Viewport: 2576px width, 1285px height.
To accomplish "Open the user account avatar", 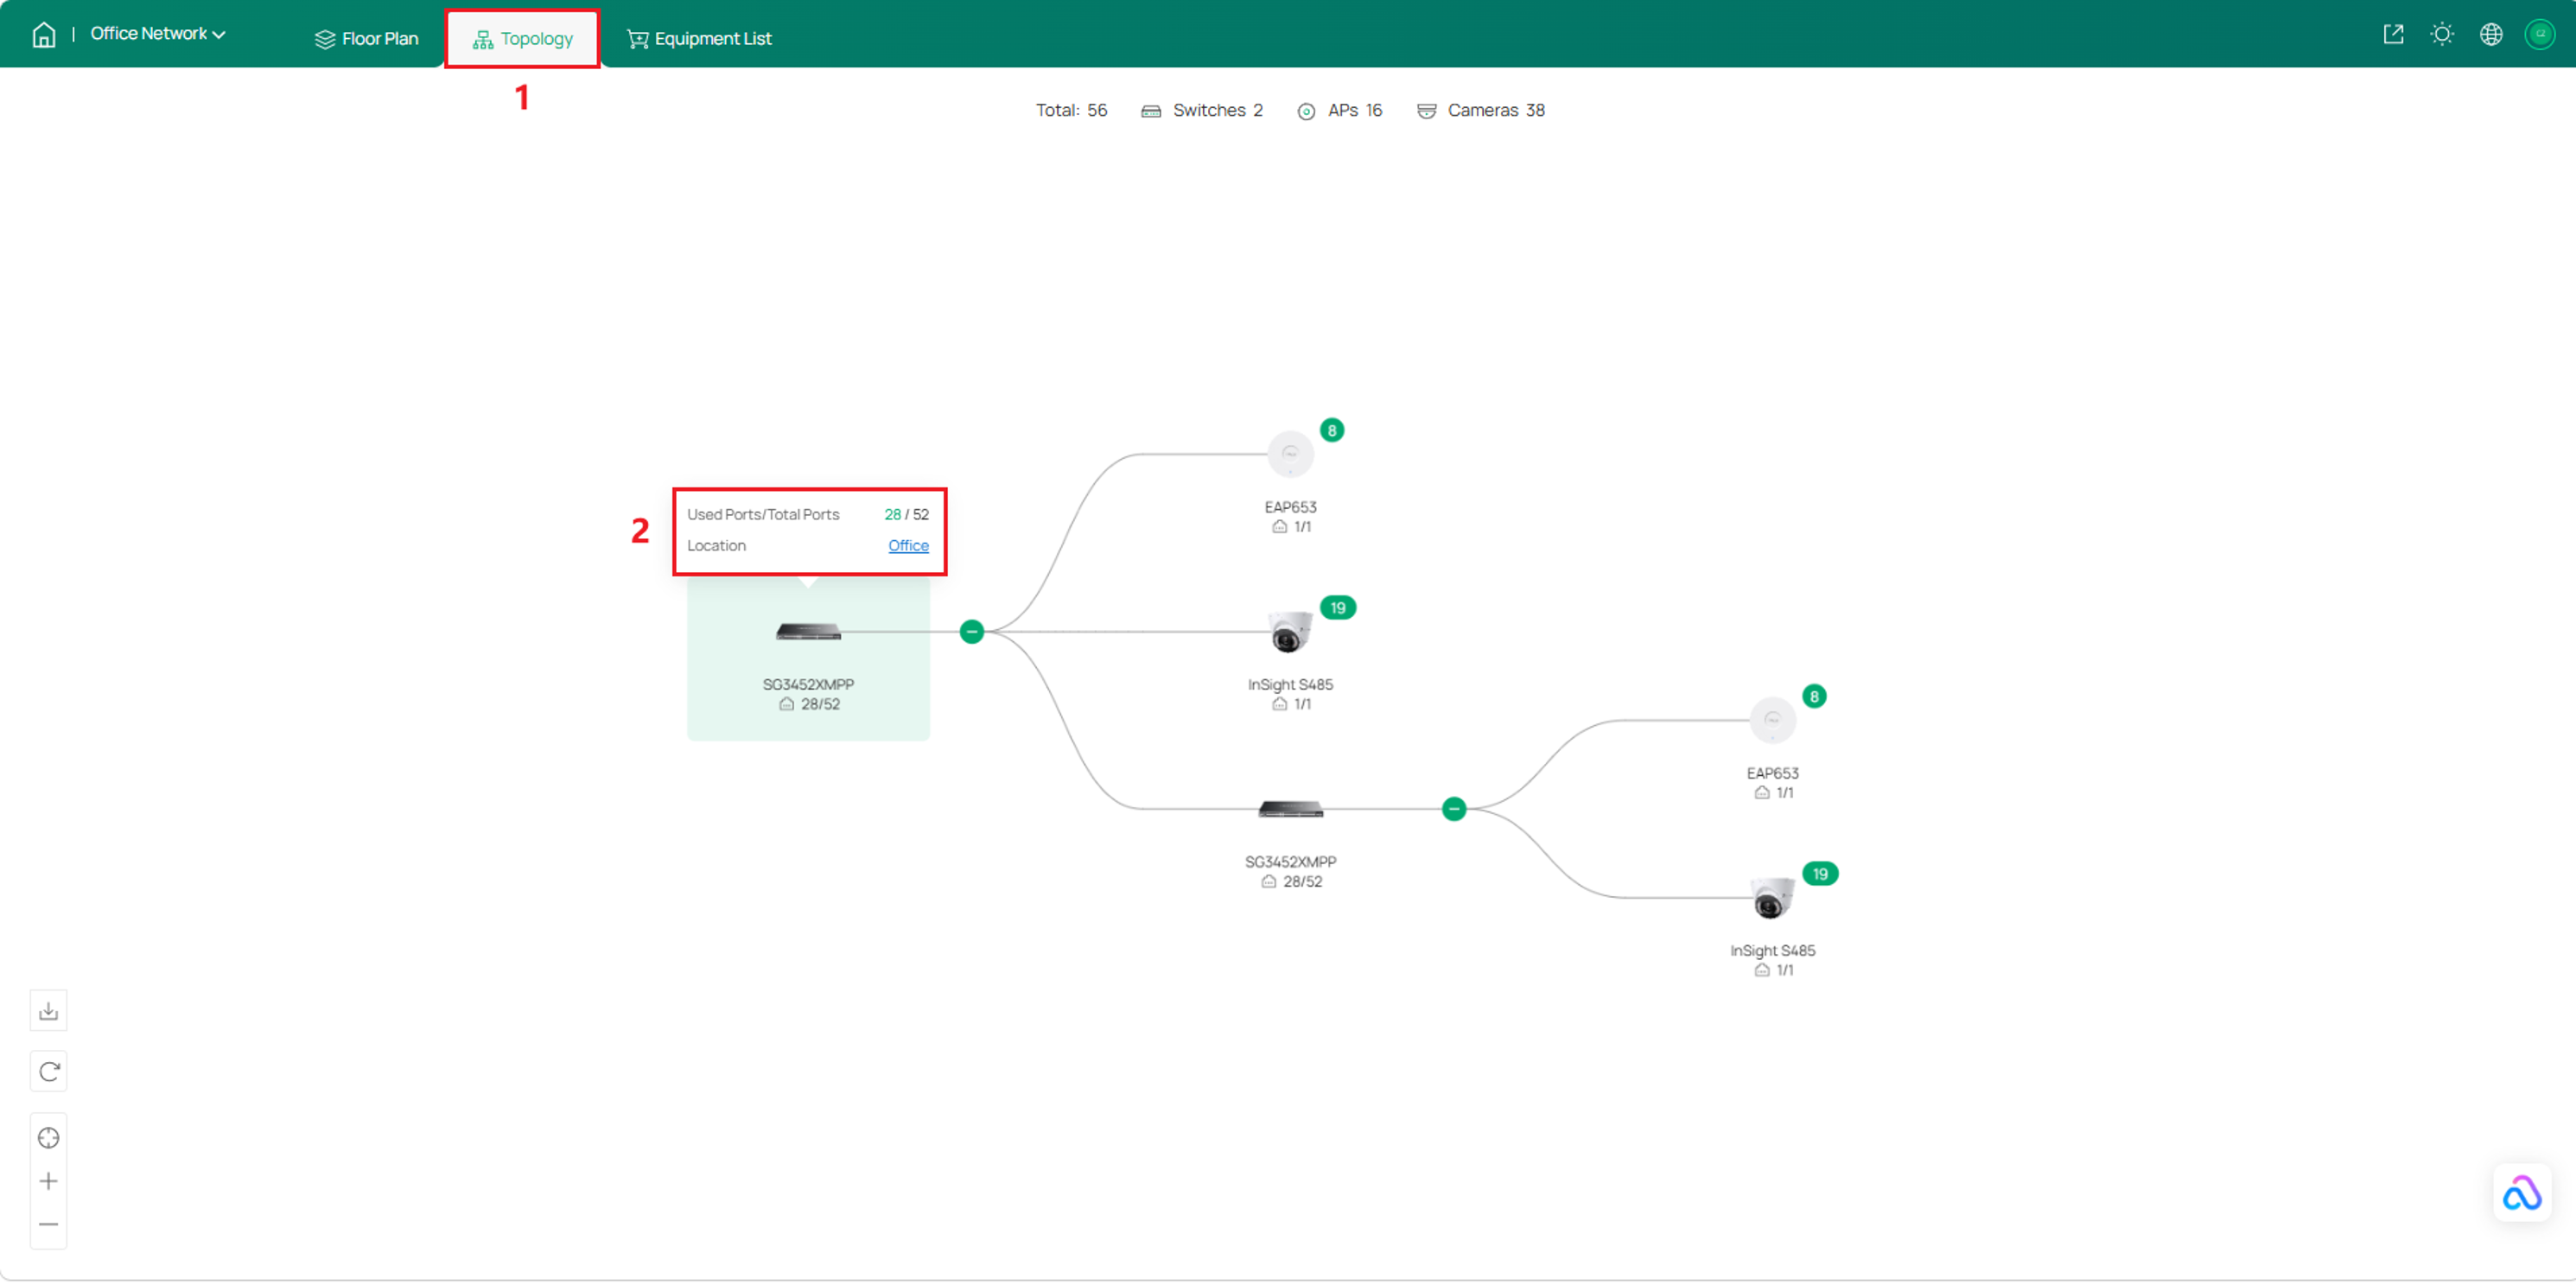I will (x=2540, y=35).
